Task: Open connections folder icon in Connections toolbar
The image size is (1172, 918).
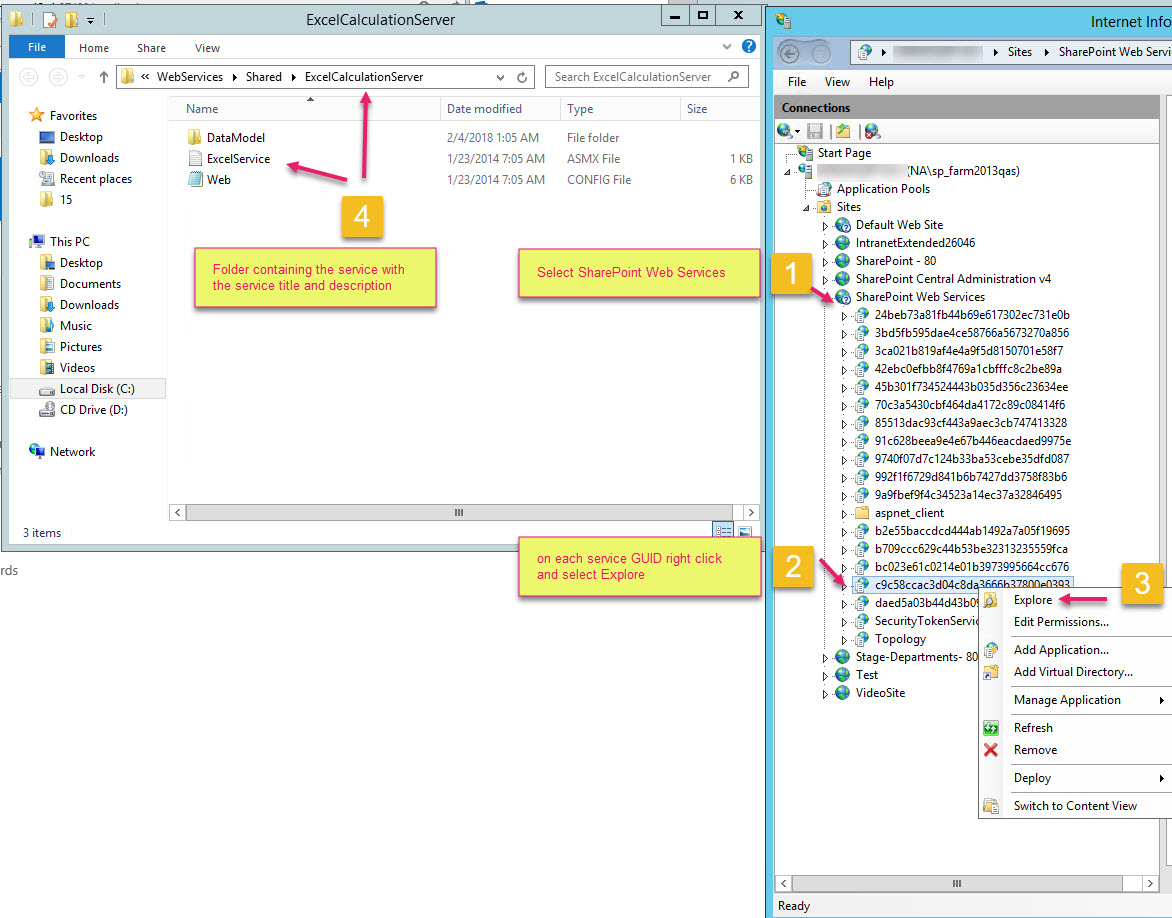Action: (x=843, y=131)
